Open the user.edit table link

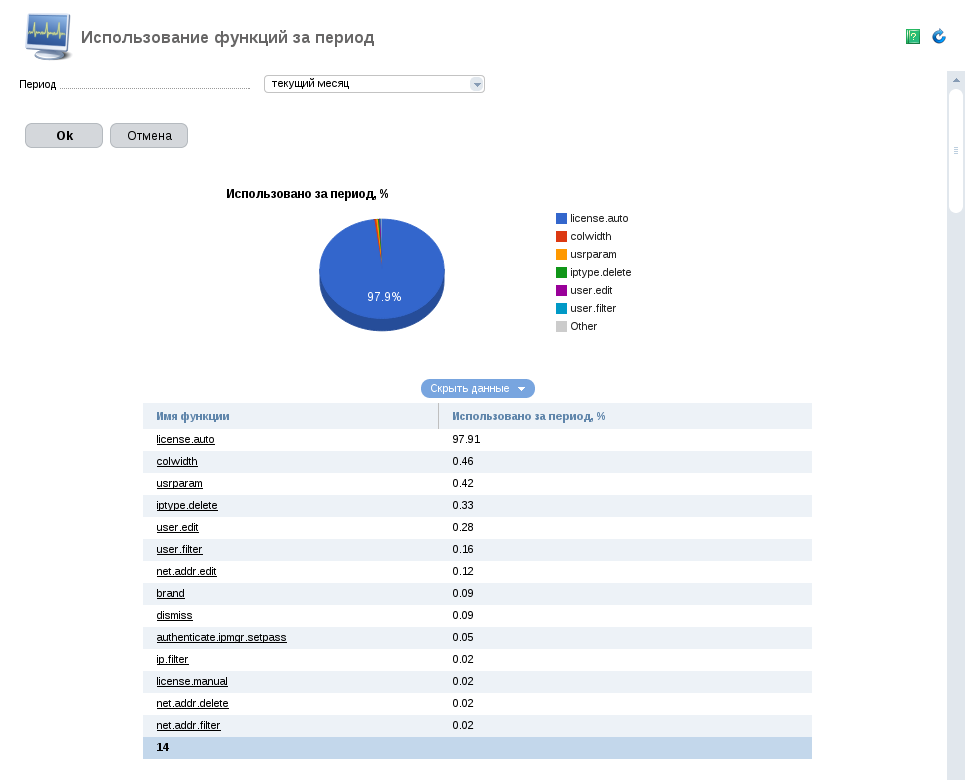click(177, 528)
